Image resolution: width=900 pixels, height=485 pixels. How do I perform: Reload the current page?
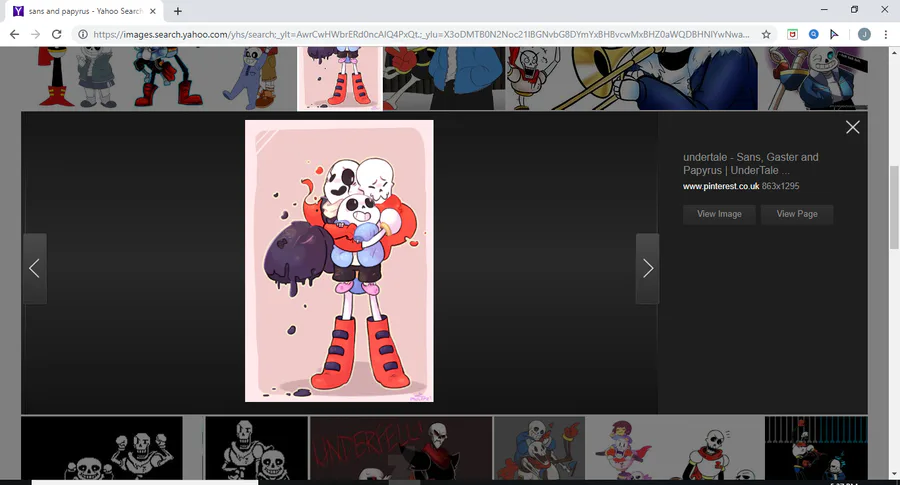pos(56,34)
